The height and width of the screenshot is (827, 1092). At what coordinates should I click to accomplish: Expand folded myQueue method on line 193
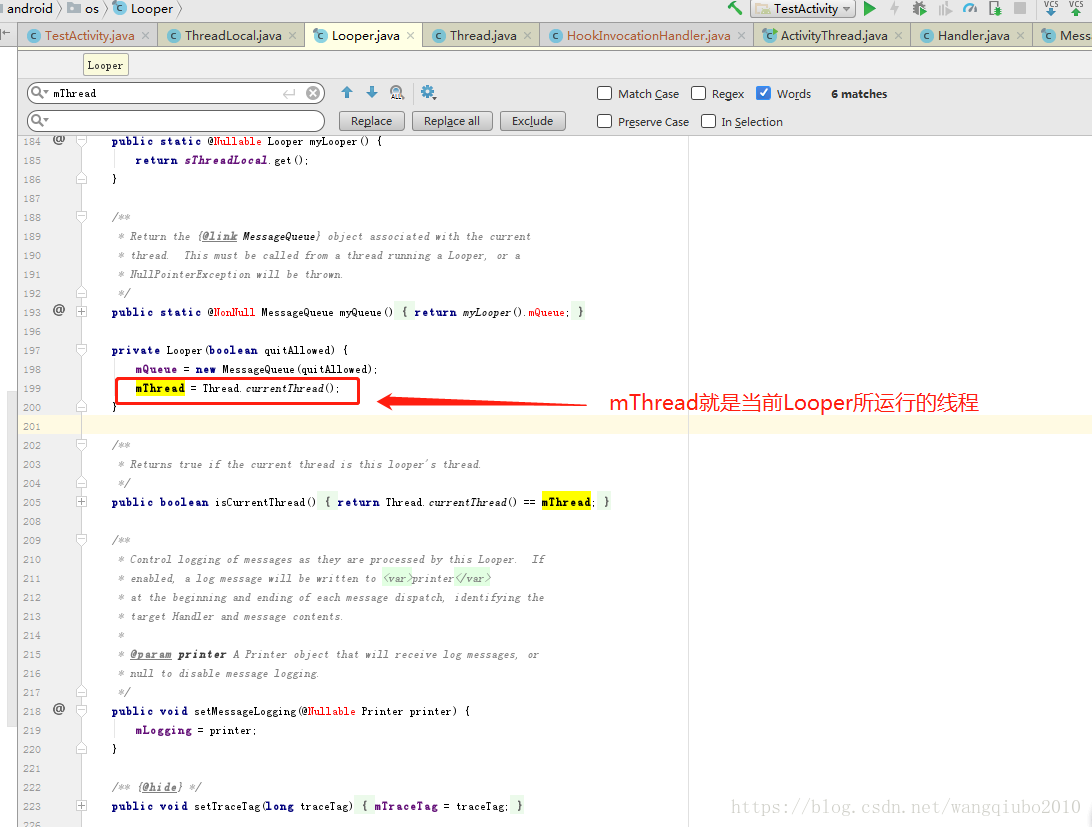[x=81, y=311]
